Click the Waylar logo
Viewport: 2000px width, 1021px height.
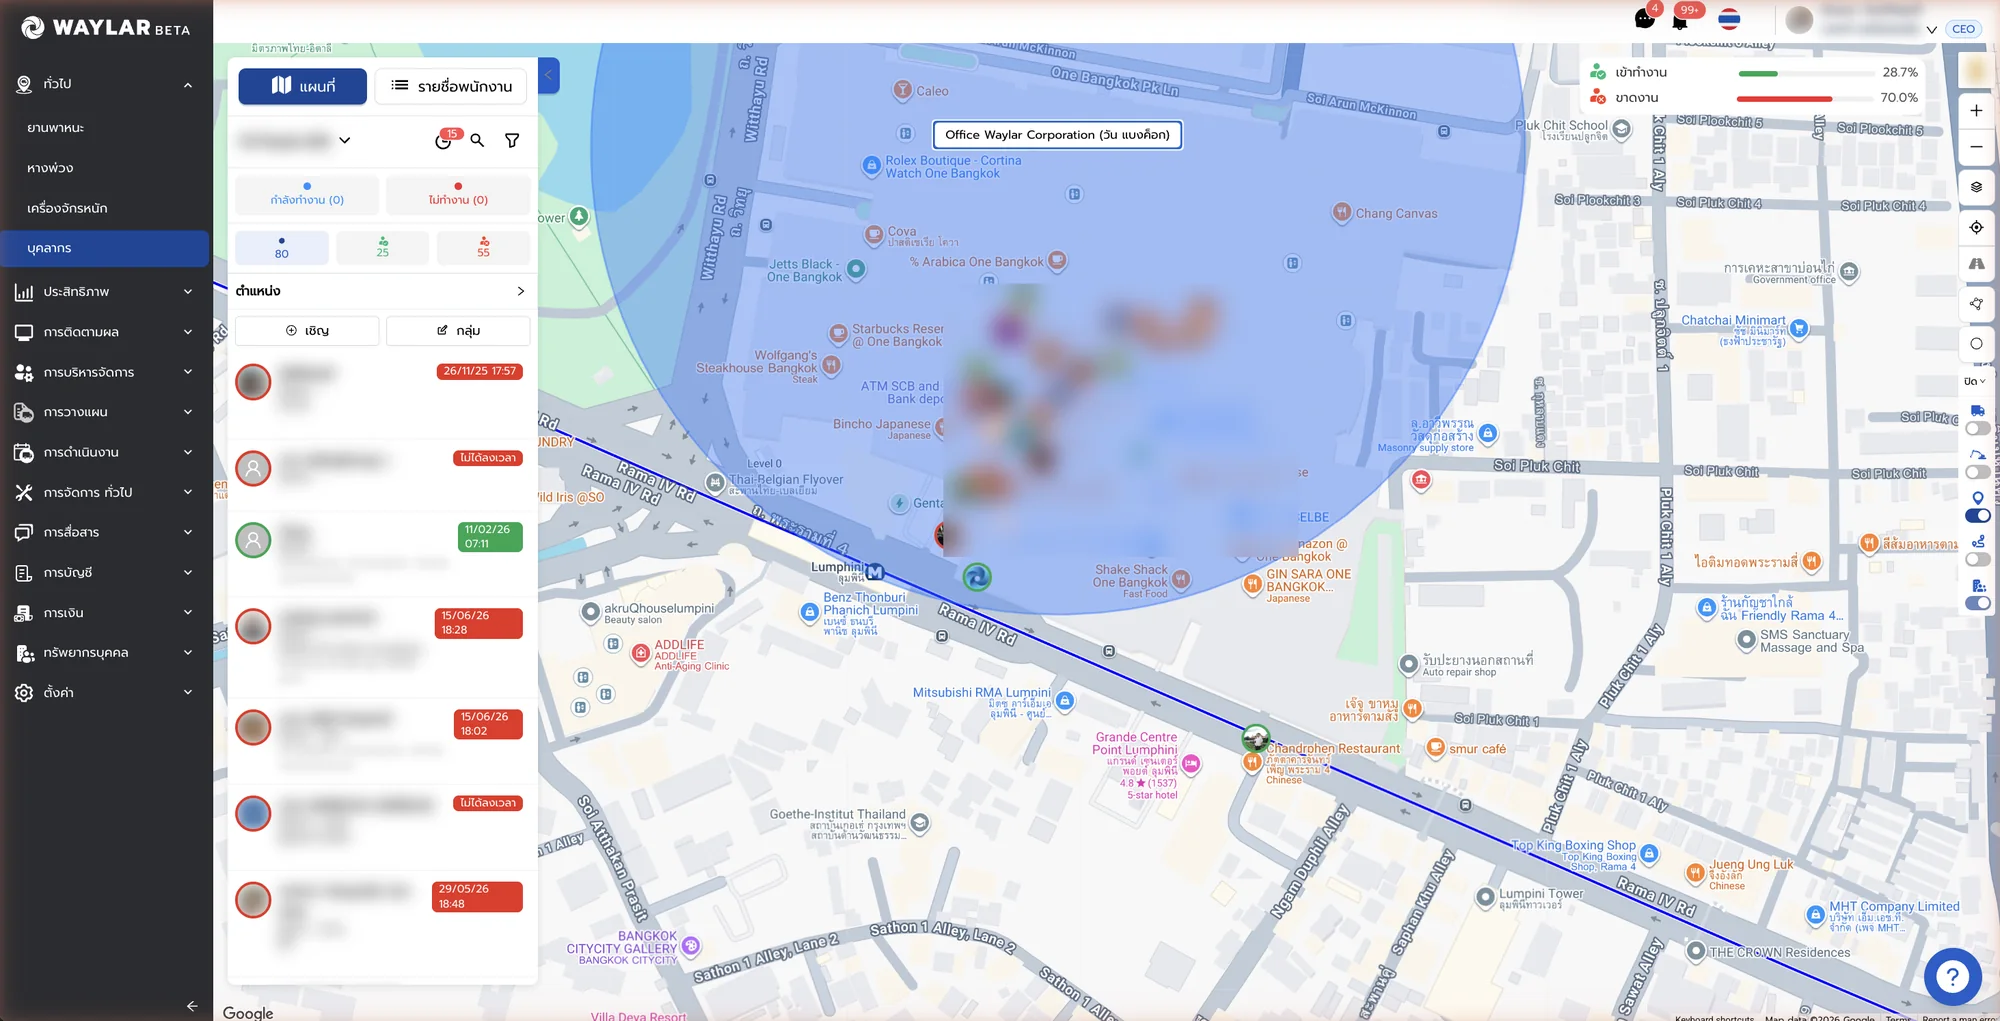point(105,28)
